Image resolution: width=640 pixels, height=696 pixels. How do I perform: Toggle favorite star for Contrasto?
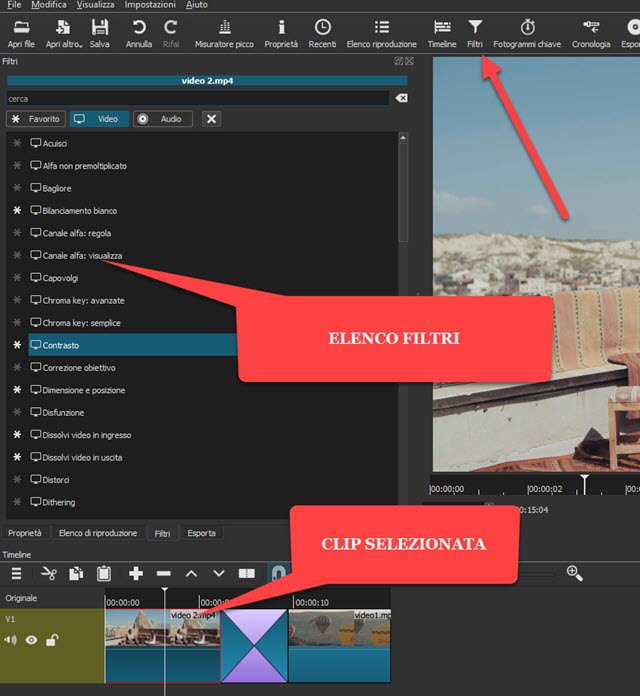point(17,345)
